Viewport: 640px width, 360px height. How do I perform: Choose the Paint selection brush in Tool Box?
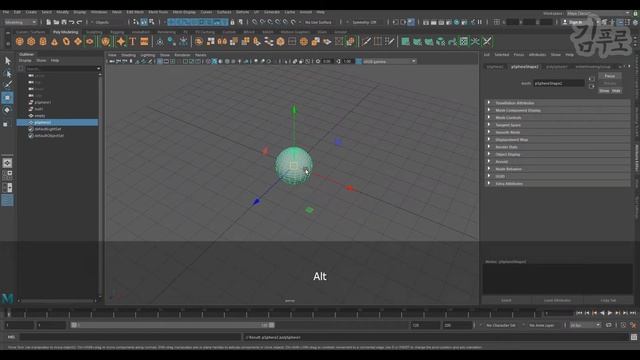[7, 85]
